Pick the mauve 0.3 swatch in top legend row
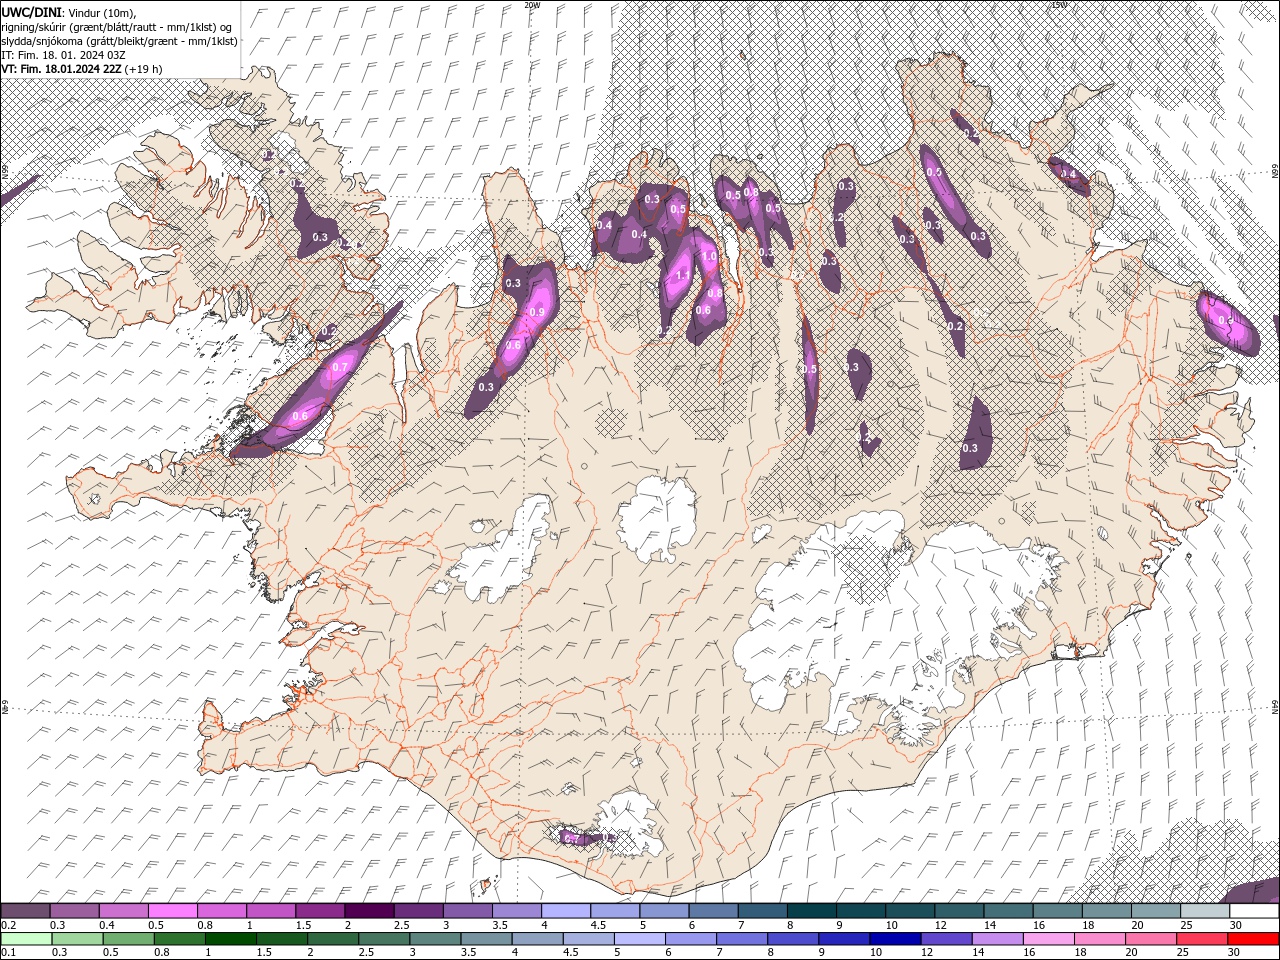Screen dimensions: 1280x960 coord(75,911)
